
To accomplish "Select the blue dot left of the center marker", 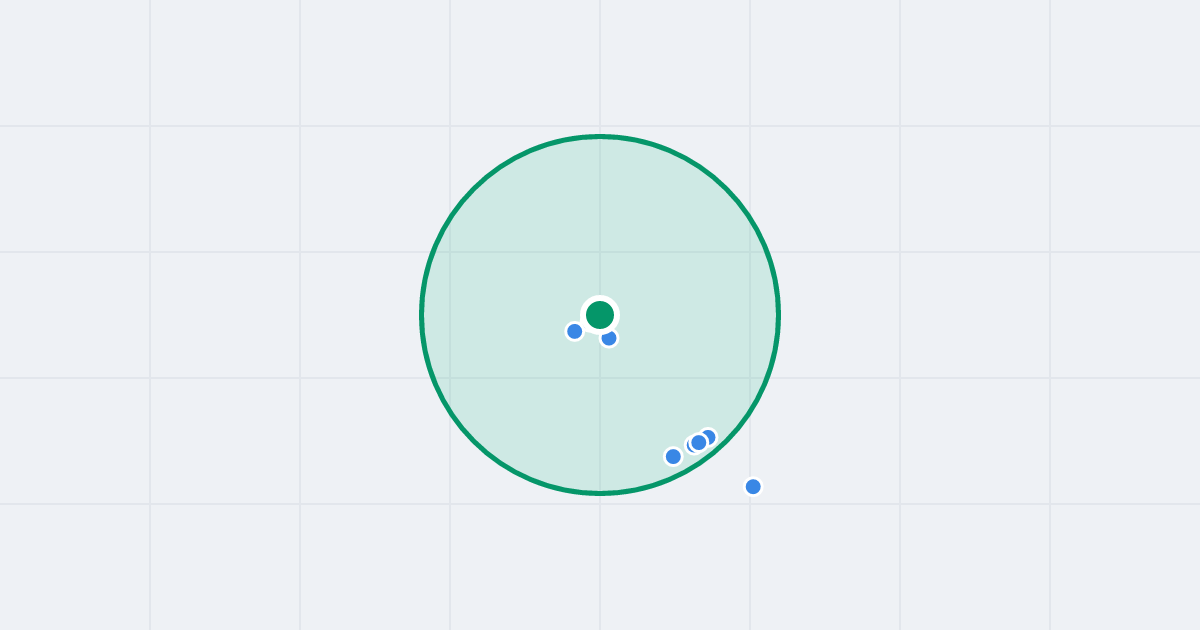I will click(x=575, y=331).
